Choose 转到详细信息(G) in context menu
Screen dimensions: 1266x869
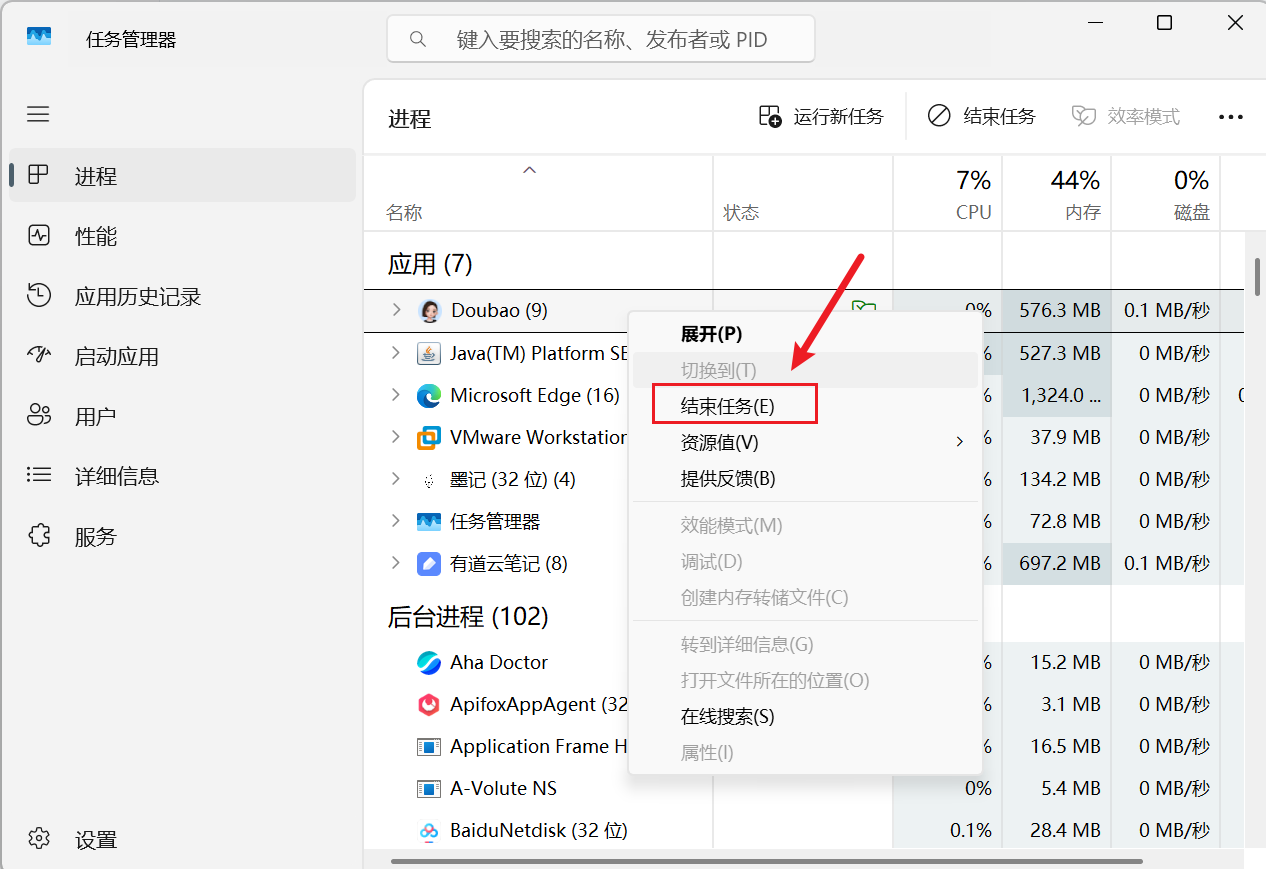click(x=805, y=645)
